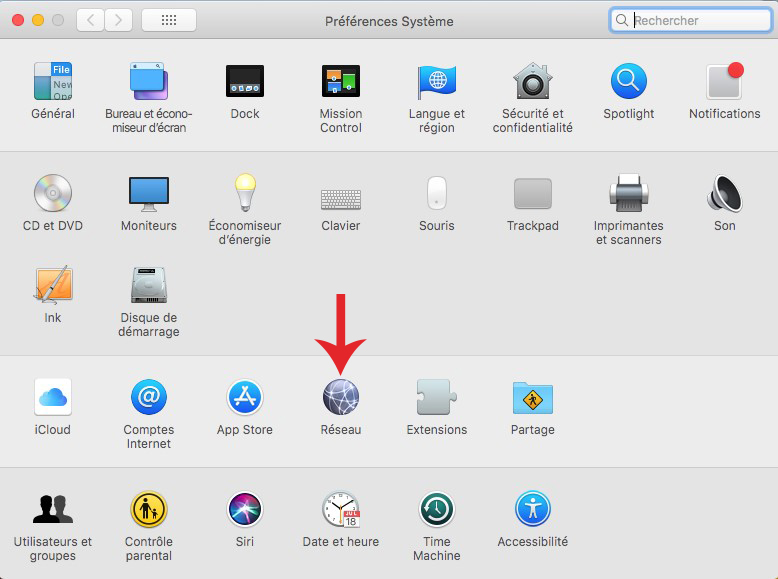Go forward with the right chevron button
This screenshot has height=579, width=778.
point(118,20)
